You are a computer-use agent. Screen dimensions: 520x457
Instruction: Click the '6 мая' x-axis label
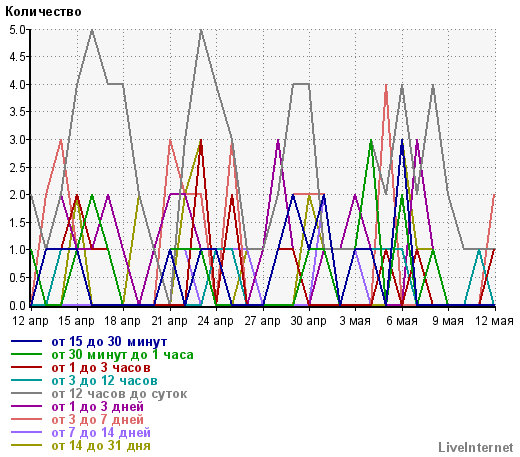pos(402,321)
